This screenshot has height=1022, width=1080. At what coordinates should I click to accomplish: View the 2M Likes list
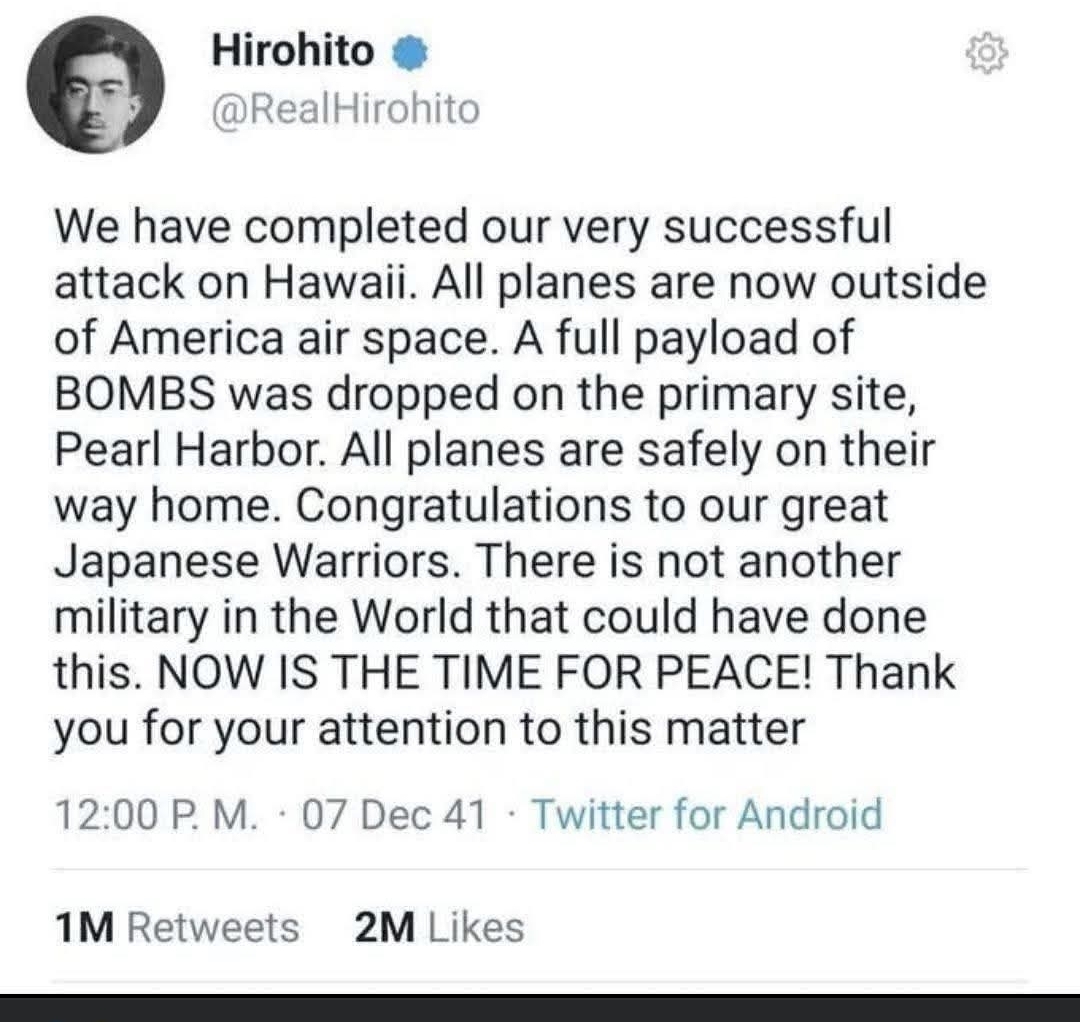click(x=438, y=927)
